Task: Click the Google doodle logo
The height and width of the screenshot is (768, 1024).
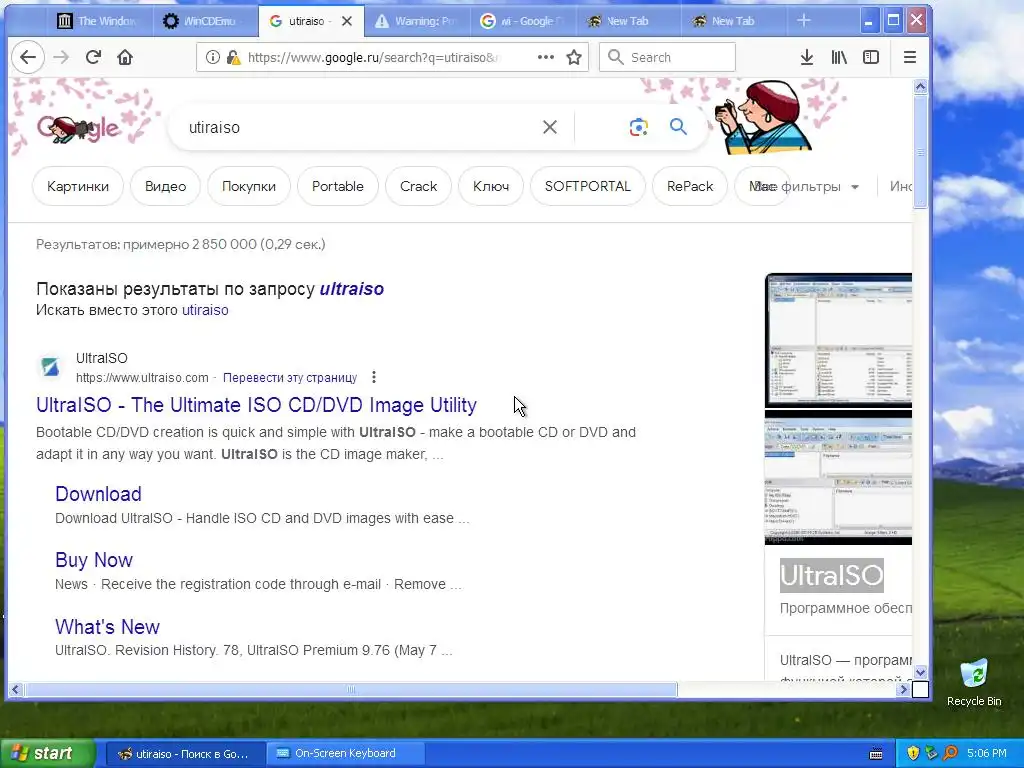Action: coord(78,128)
